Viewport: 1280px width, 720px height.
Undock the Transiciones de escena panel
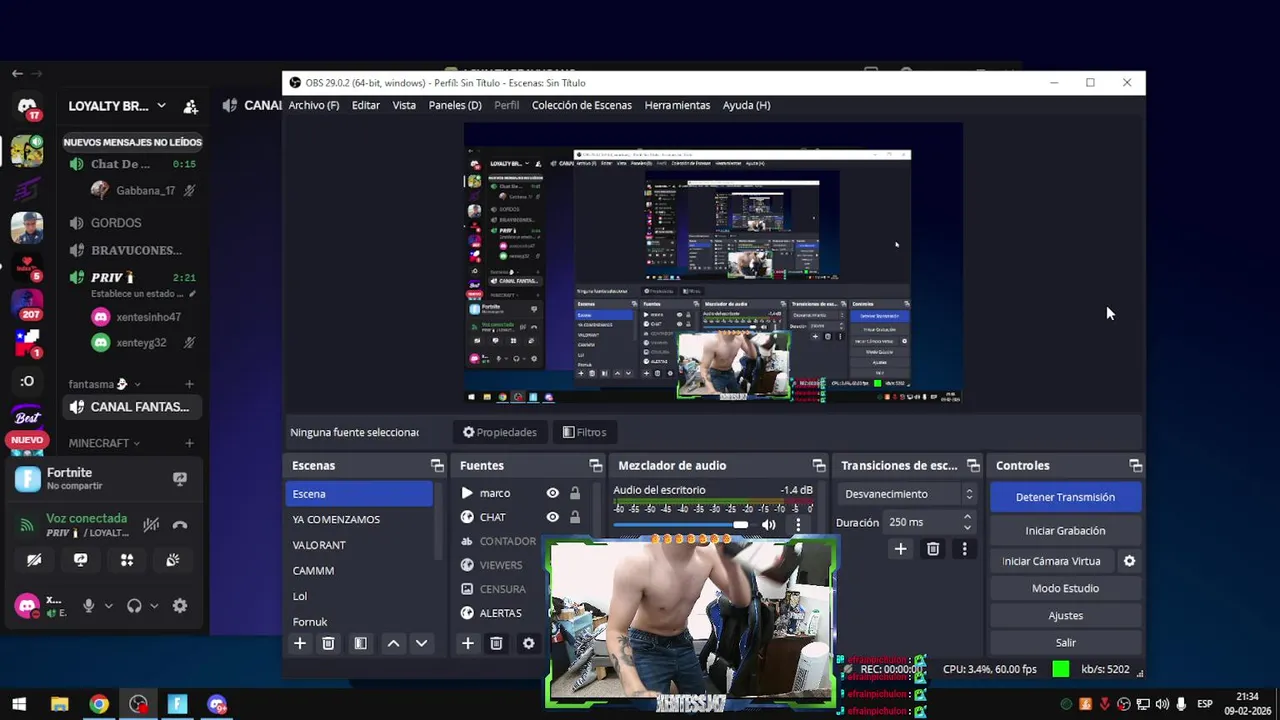(x=973, y=466)
